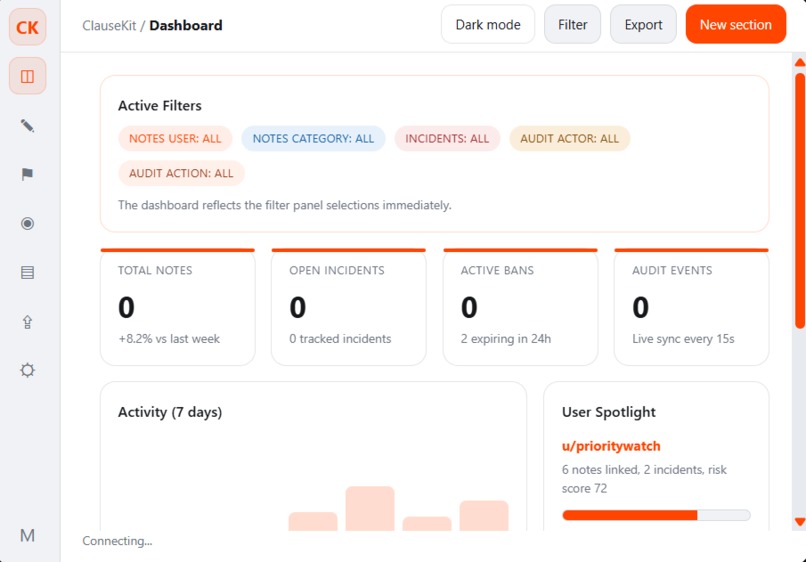Open the Filter panel
The image size is (806, 562).
click(572, 25)
